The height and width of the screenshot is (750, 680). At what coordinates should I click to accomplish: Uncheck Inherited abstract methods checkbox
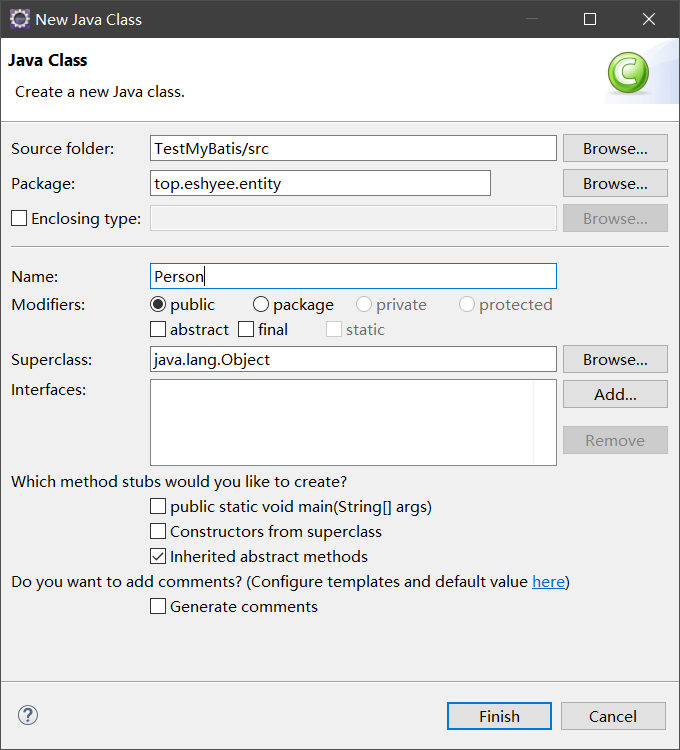click(158, 556)
